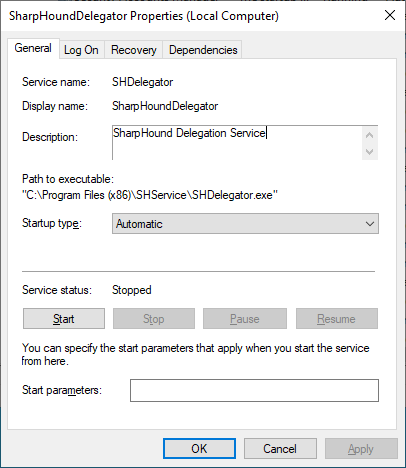Click the Cancel button
Image resolution: width=406 pixels, height=468 pixels.
tap(280, 449)
